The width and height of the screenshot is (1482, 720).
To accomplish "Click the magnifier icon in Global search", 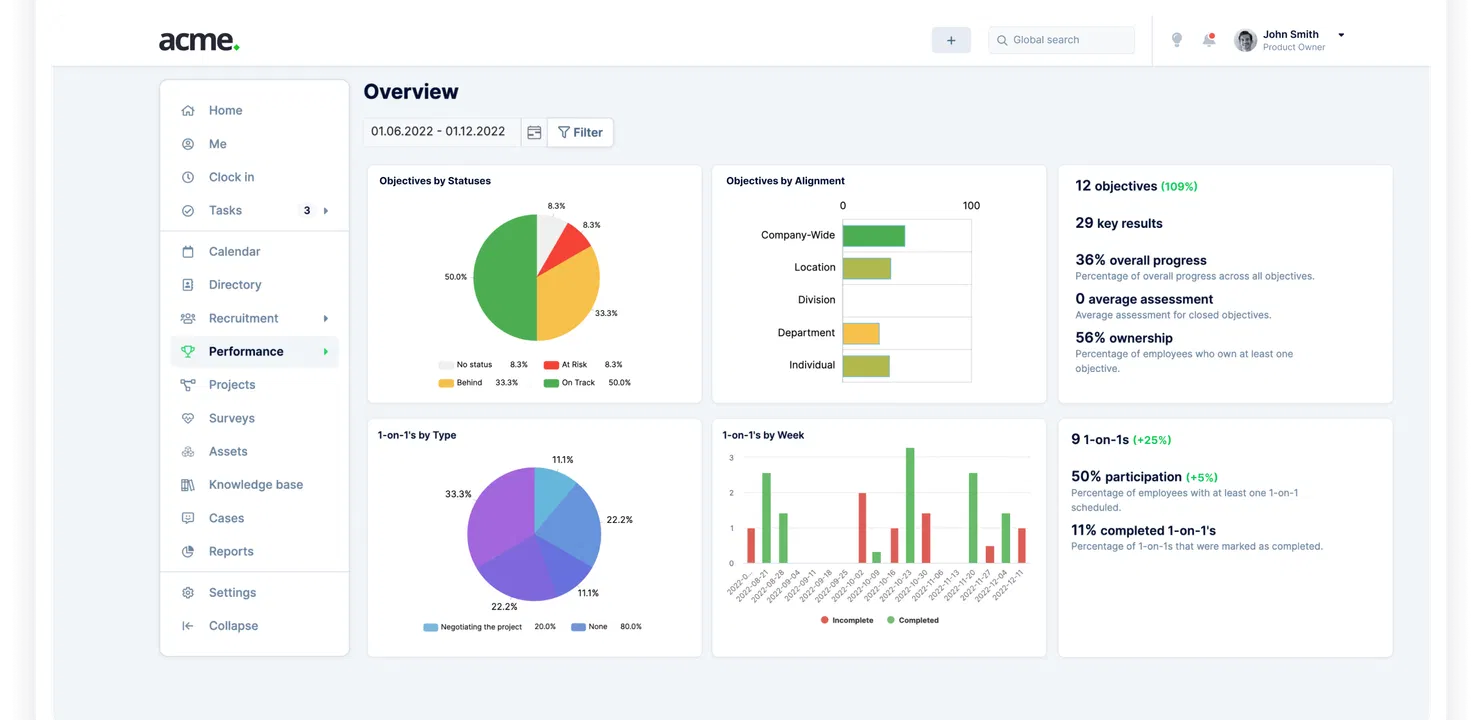I will point(1003,40).
